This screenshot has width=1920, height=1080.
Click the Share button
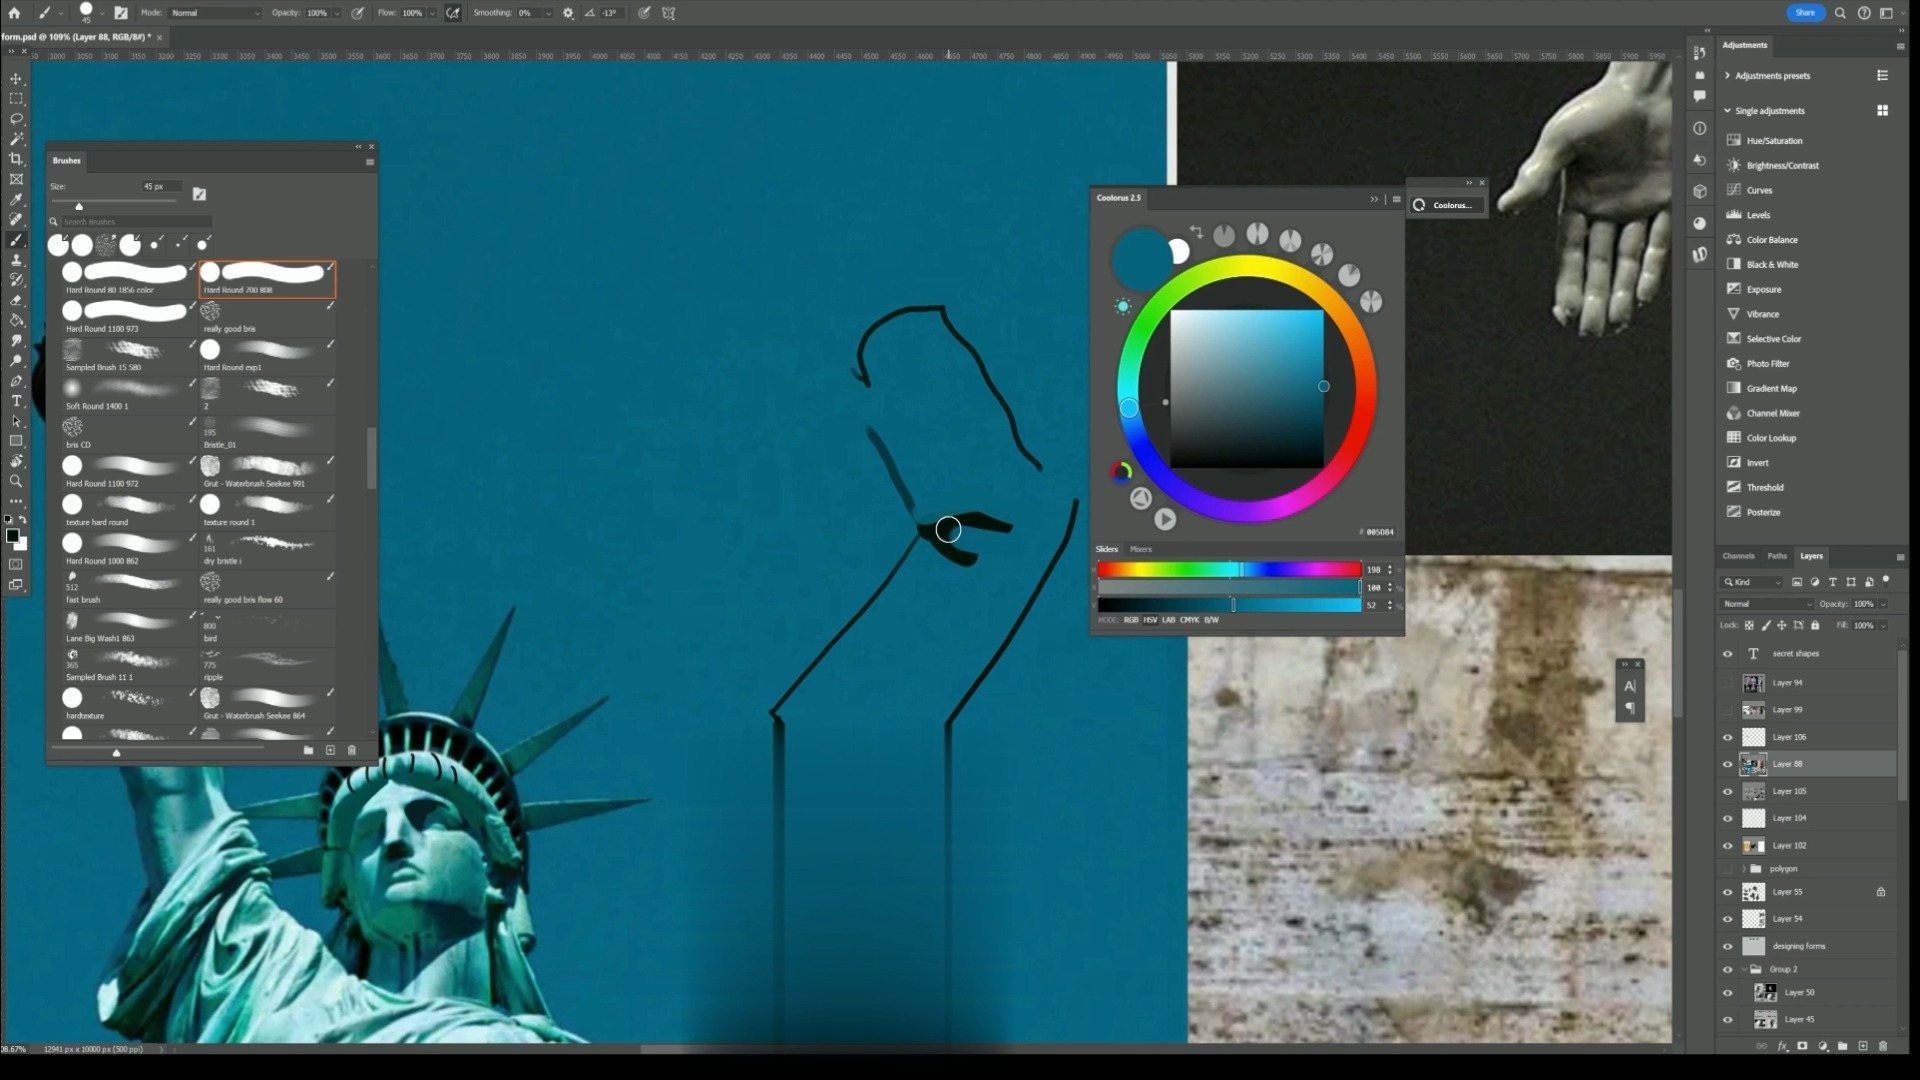1805,13
